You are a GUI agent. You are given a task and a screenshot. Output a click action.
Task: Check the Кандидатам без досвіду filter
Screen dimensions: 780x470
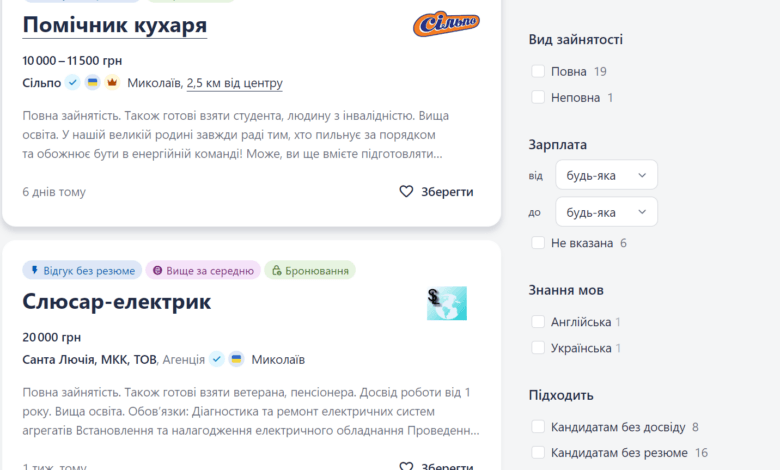coord(538,427)
